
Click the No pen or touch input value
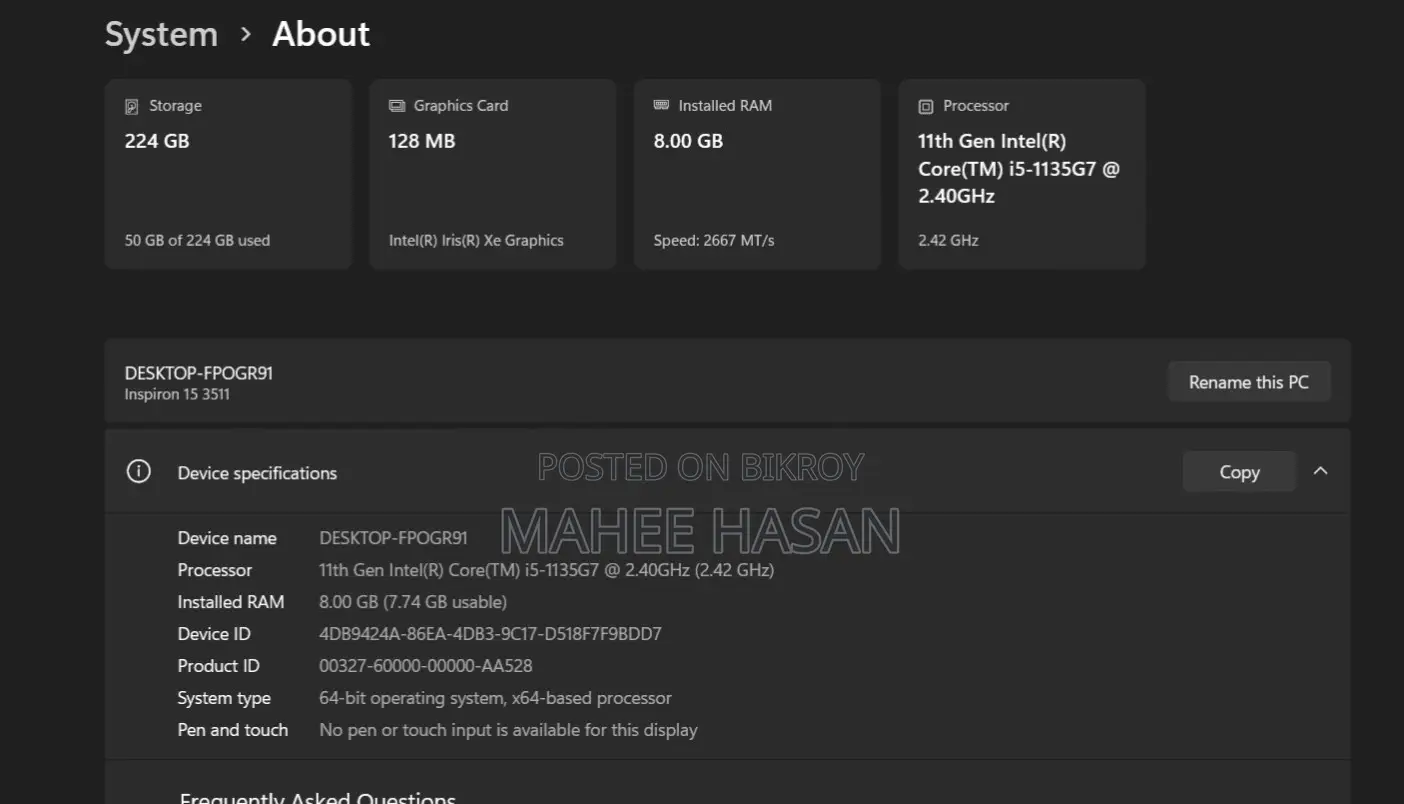tap(508, 730)
